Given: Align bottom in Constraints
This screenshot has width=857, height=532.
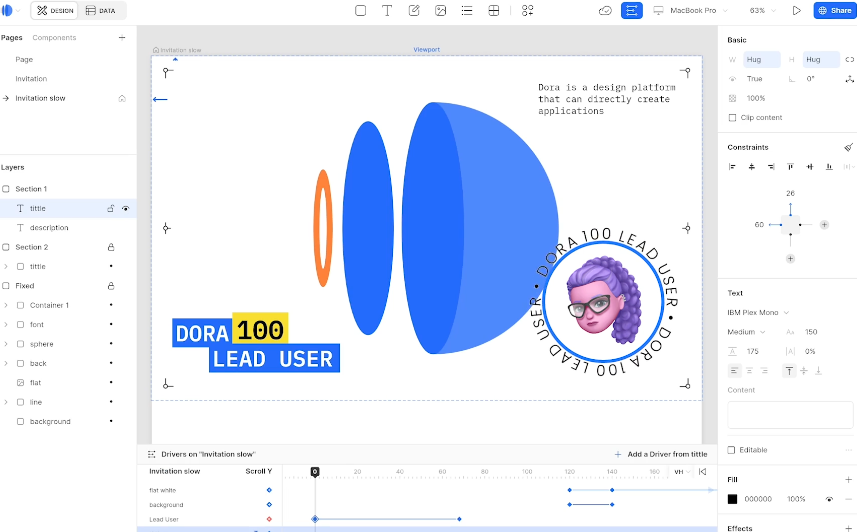Looking at the screenshot, I should [829, 167].
